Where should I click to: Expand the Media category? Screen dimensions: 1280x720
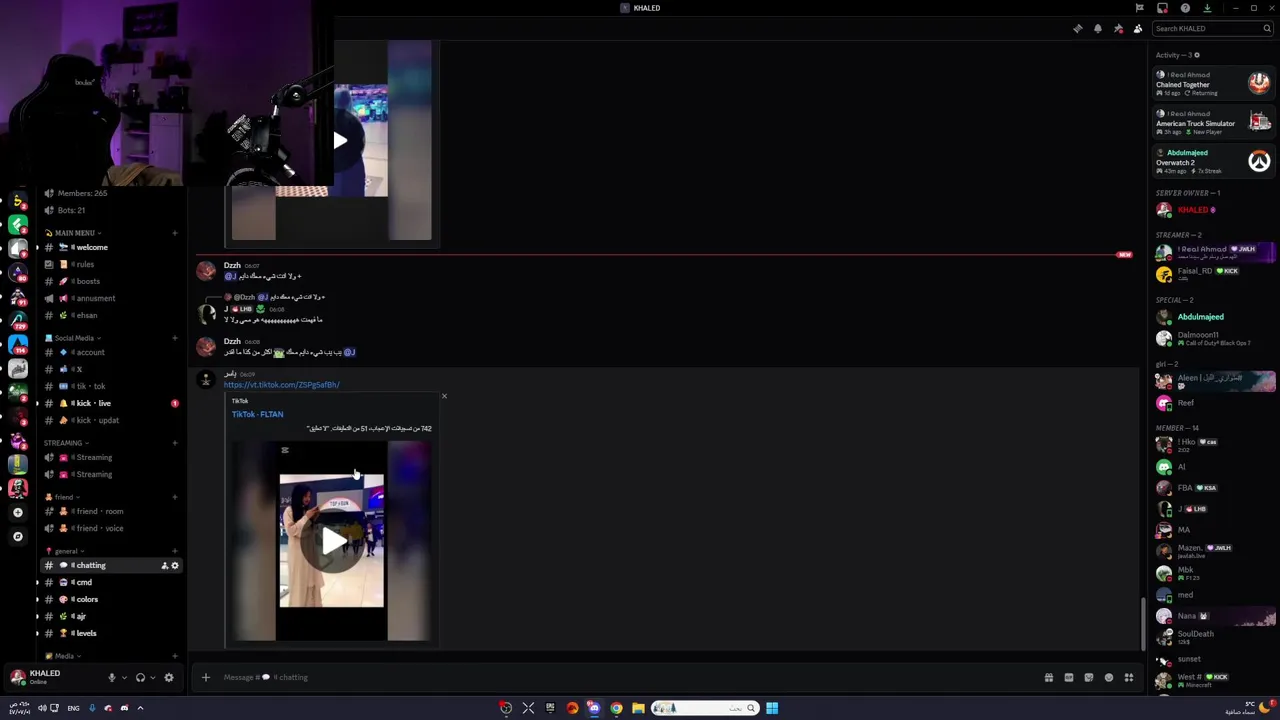pyautogui.click(x=64, y=656)
